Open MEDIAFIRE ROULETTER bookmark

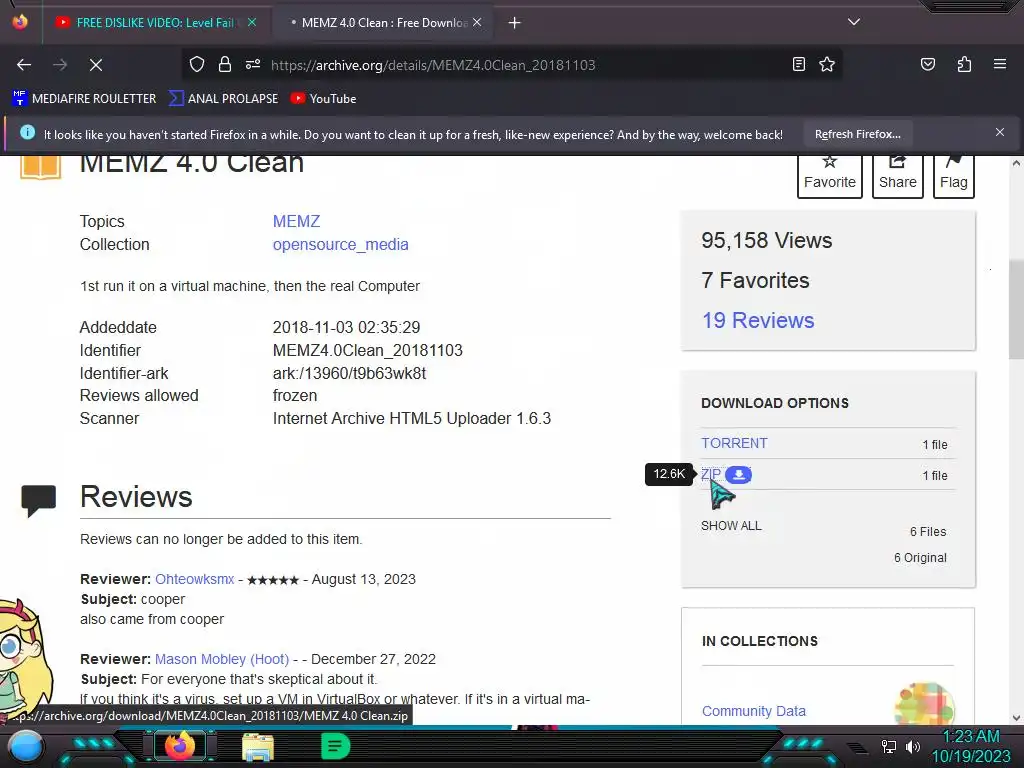84,99
